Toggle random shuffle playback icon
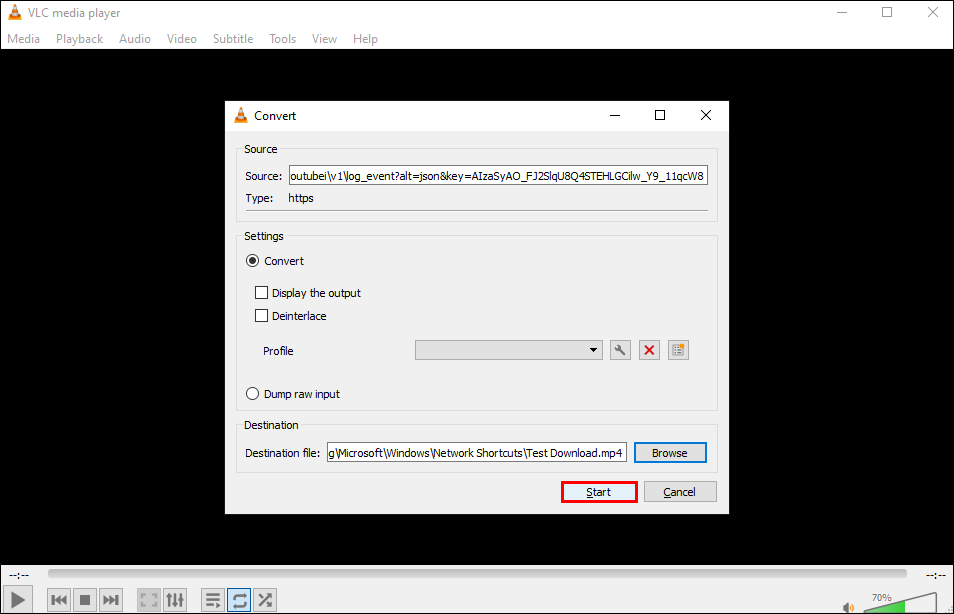The height and width of the screenshot is (614, 954). coord(265,600)
